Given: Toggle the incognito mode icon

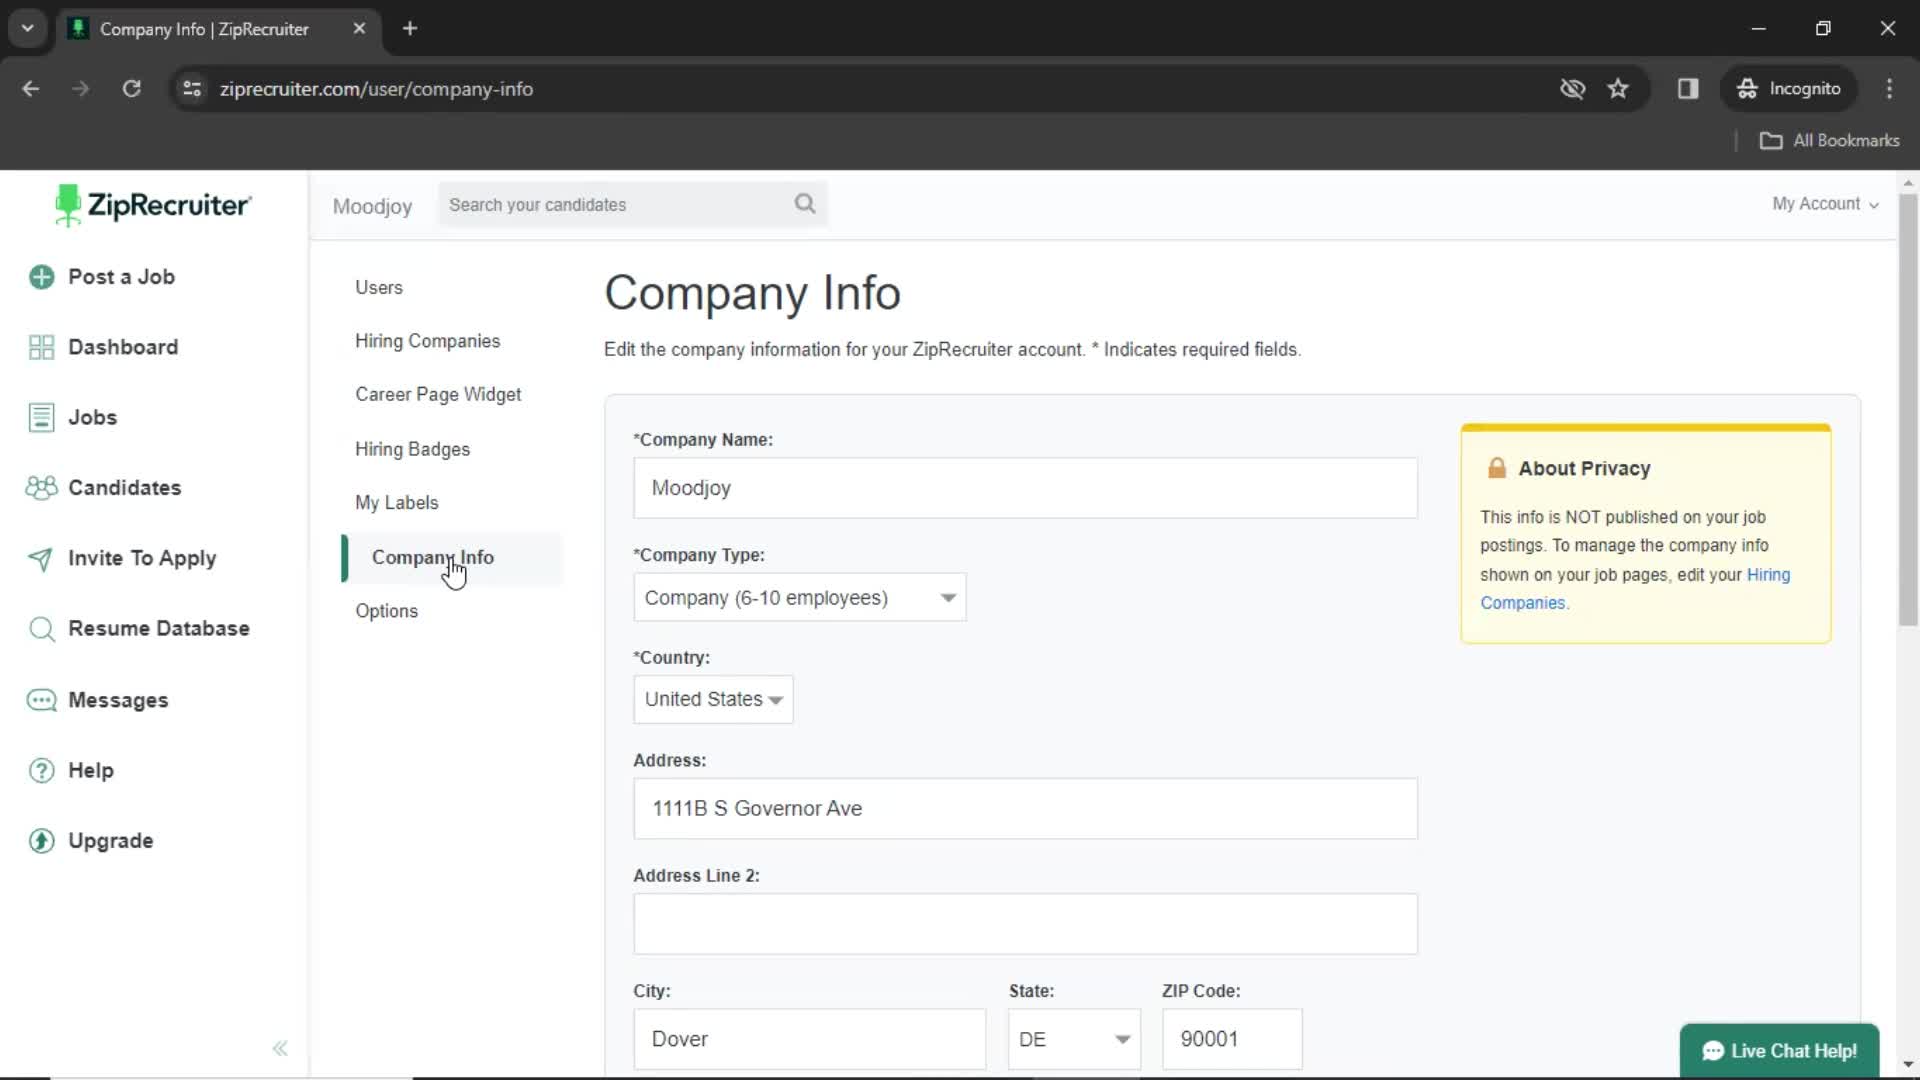Looking at the screenshot, I should pos(1746,88).
